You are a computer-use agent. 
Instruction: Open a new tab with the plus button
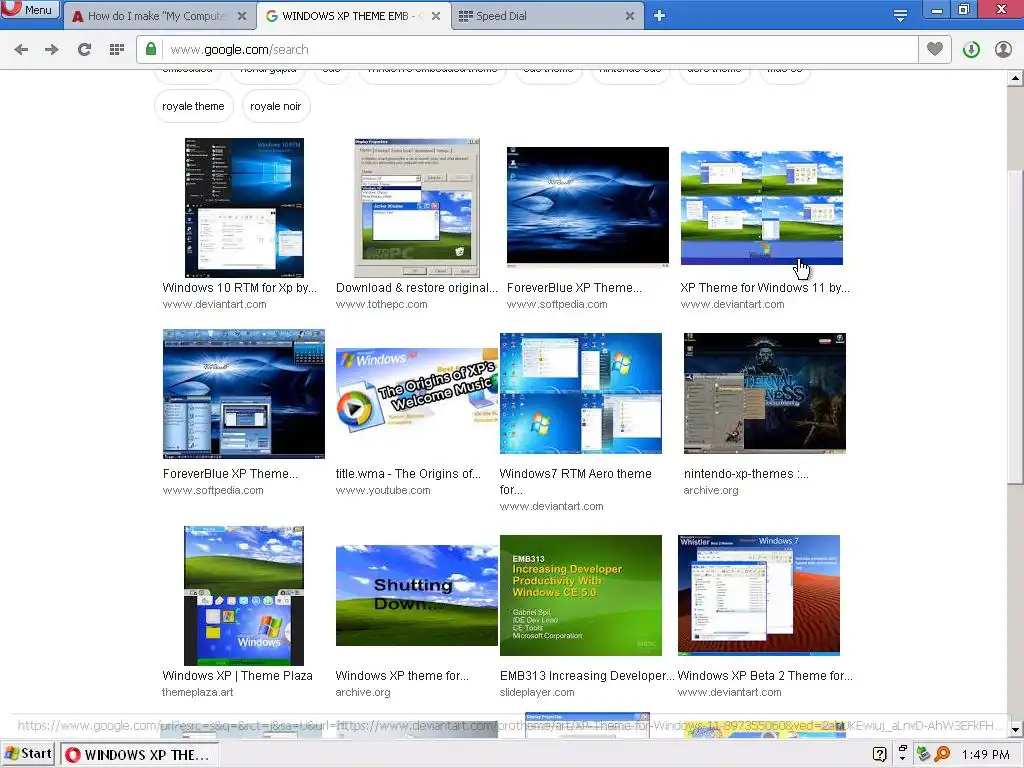click(x=660, y=16)
